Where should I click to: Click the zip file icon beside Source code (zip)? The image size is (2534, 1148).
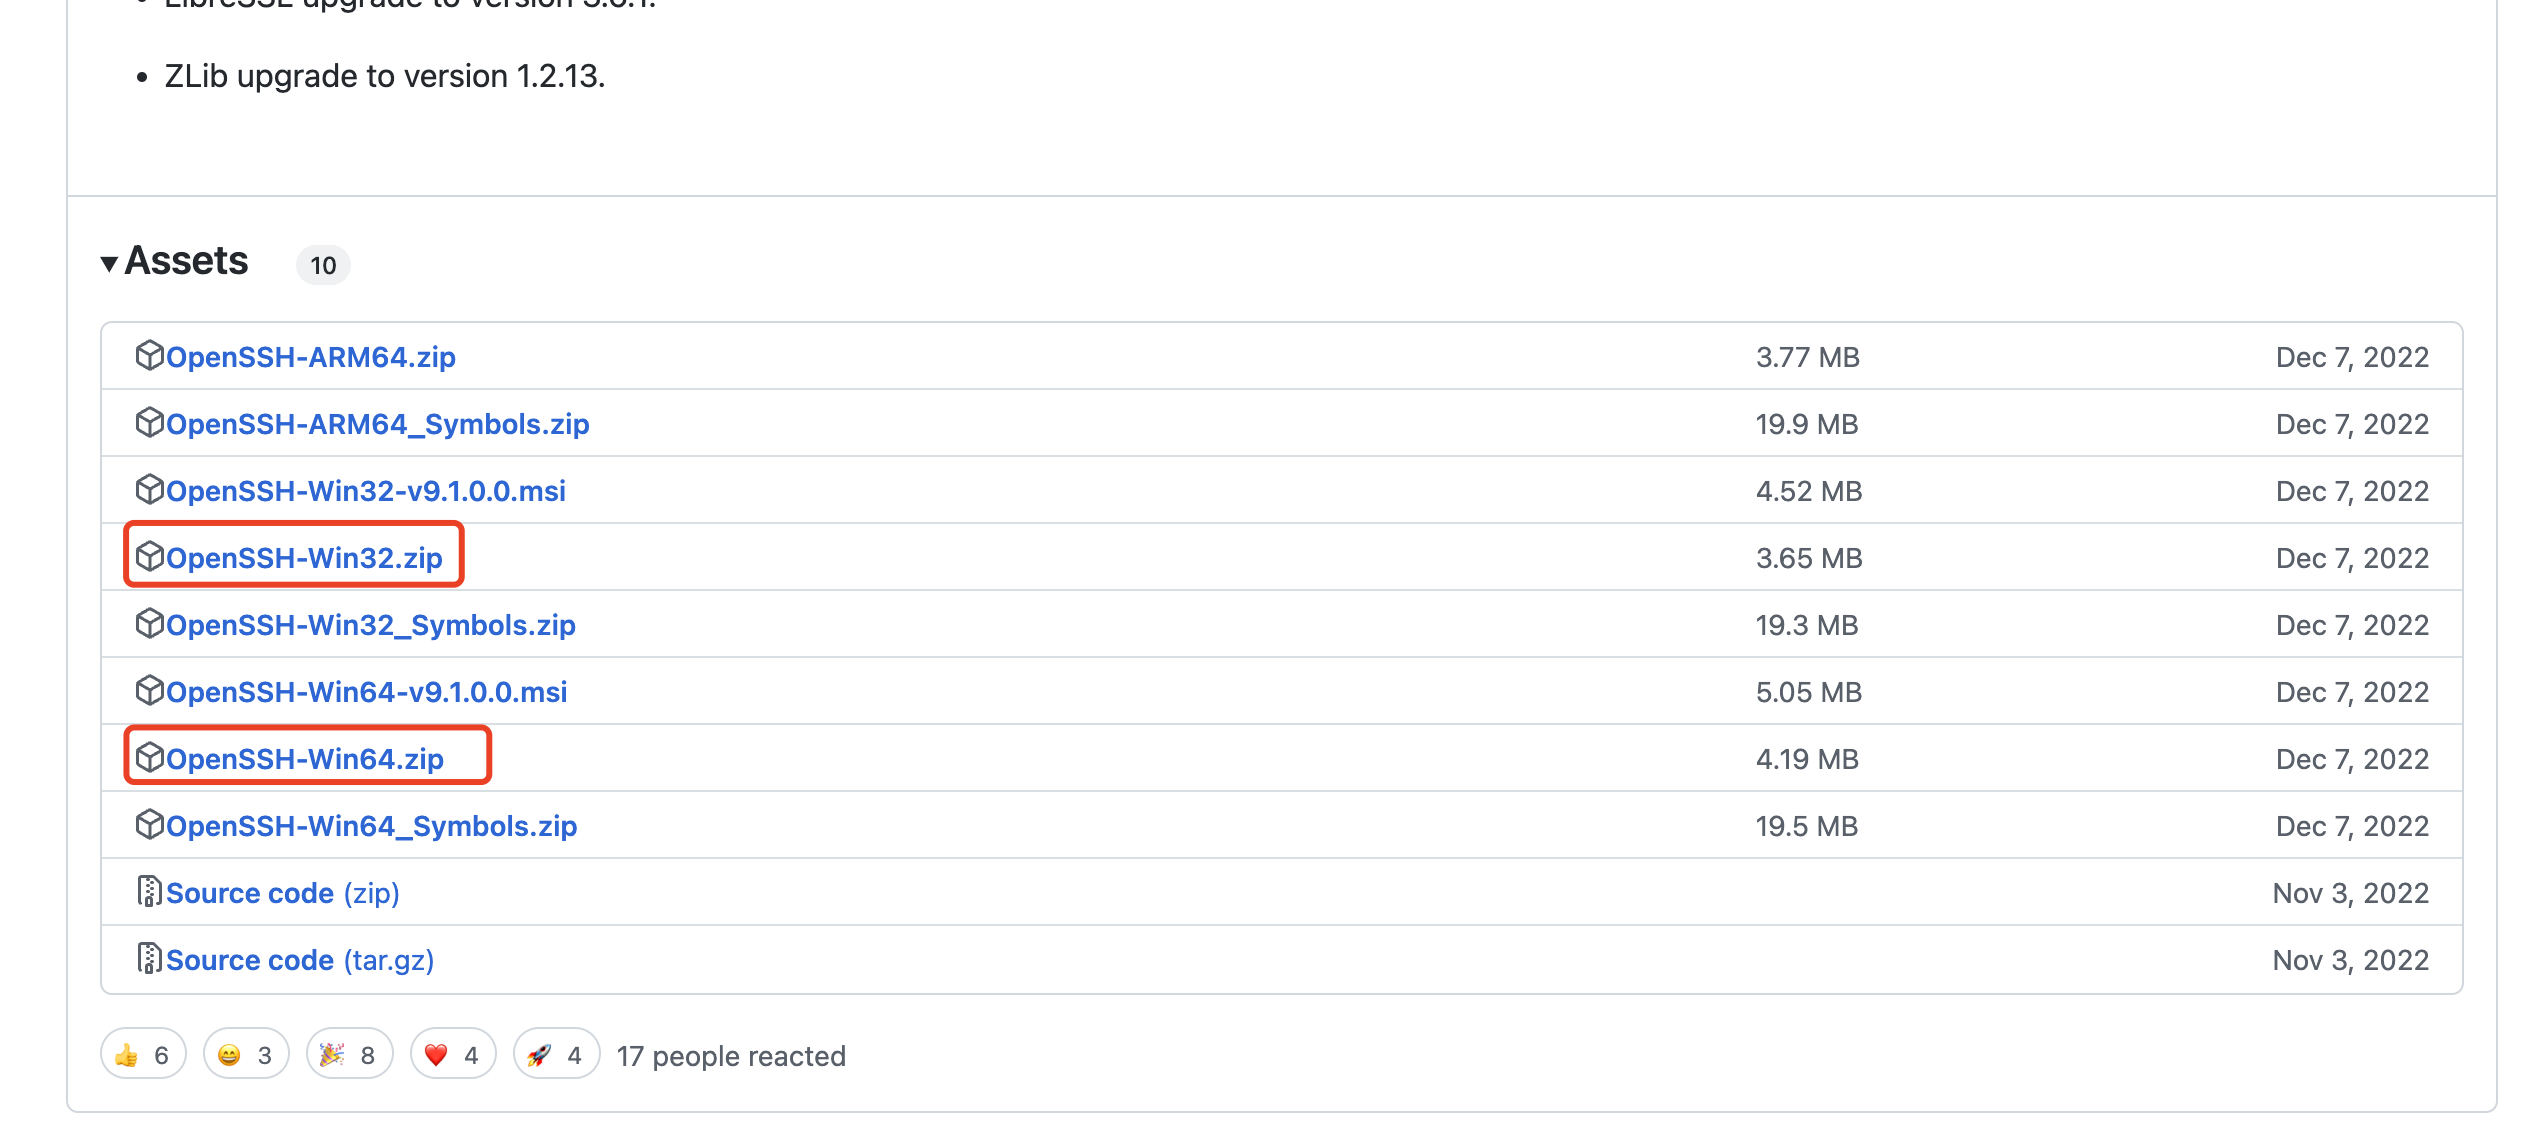pos(149,892)
